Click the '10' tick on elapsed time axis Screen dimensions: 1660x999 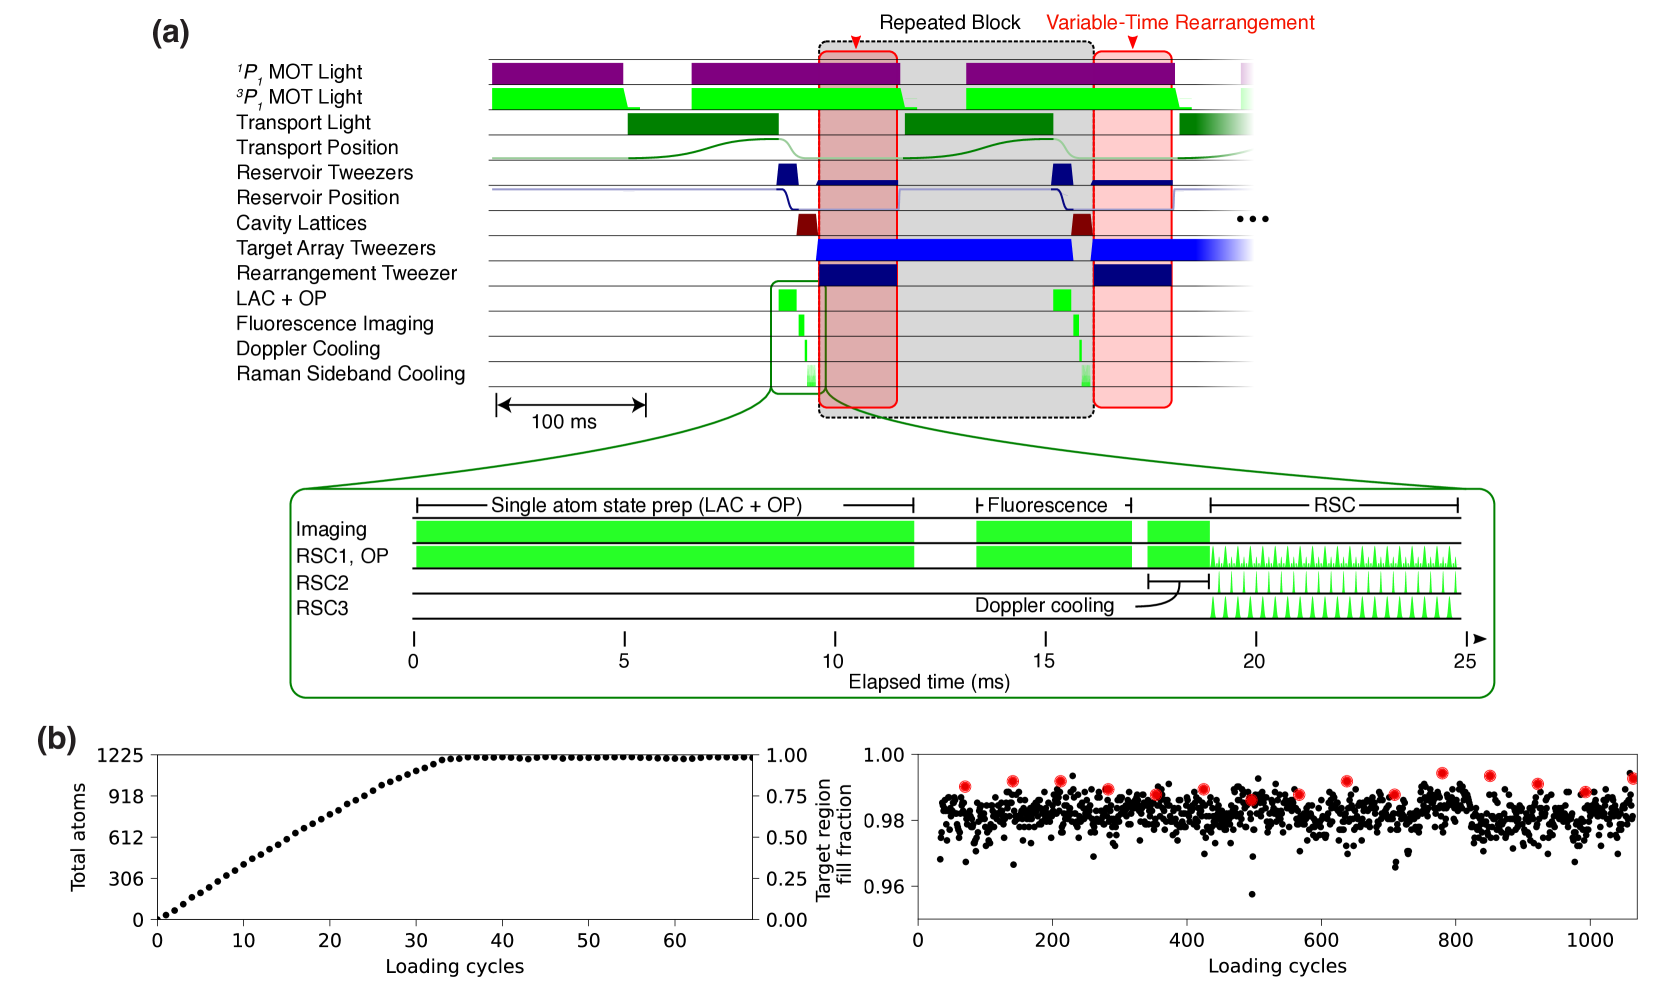click(x=833, y=661)
